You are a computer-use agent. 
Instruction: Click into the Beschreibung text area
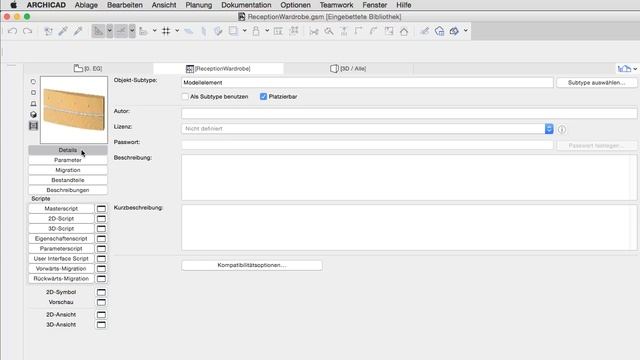pyautogui.click(x=409, y=177)
